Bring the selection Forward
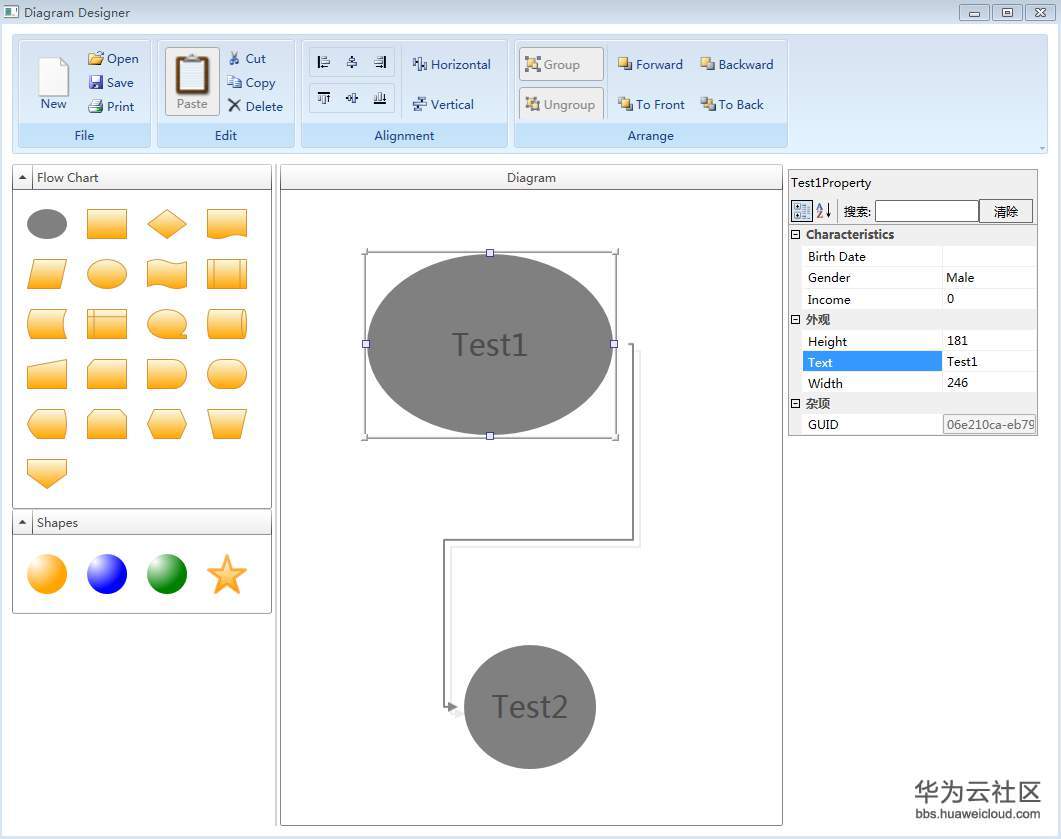 (650, 64)
